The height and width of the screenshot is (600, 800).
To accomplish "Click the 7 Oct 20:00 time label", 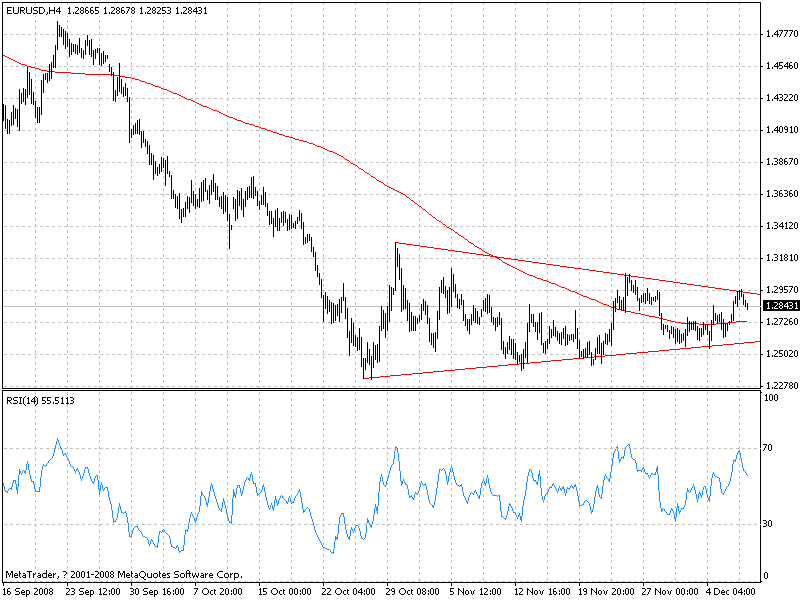I will [x=218, y=592].
